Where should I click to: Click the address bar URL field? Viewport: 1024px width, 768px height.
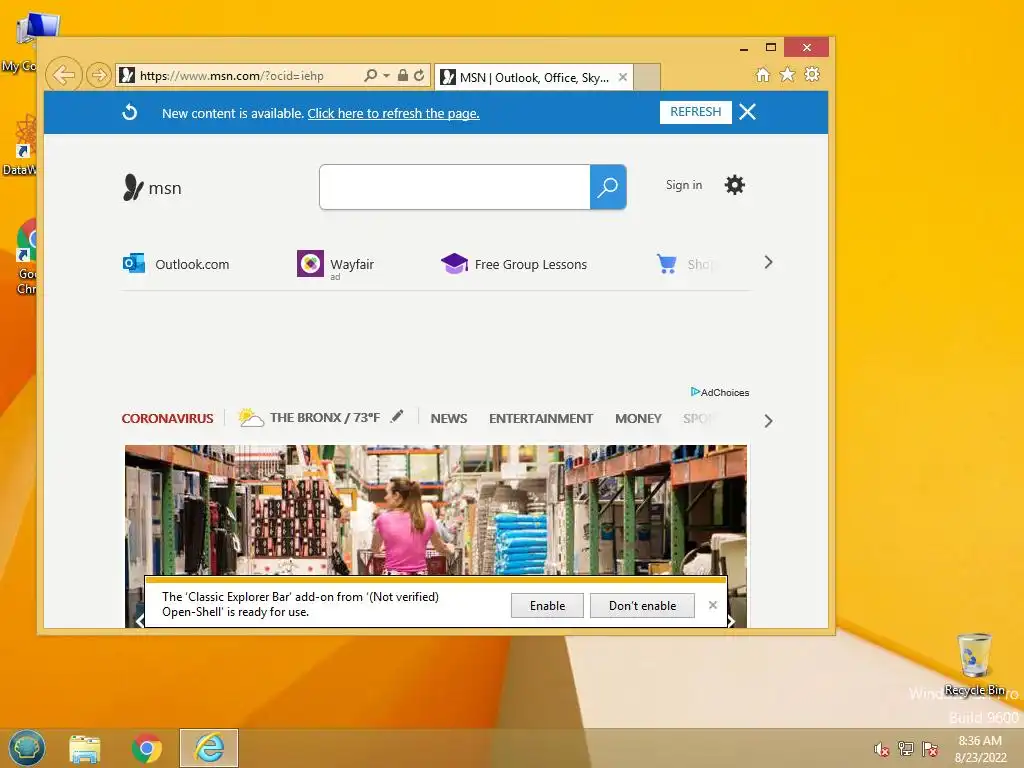coord(238,76)
